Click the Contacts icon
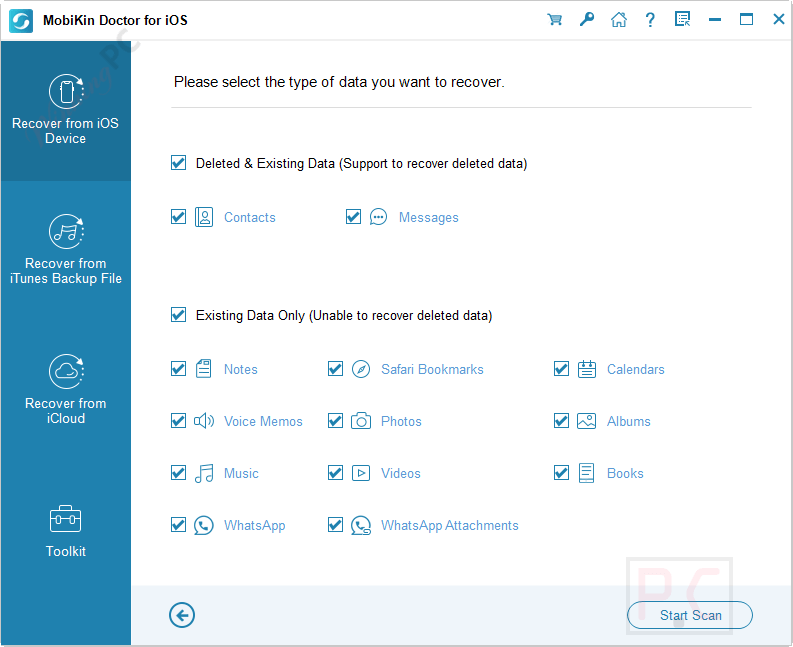The height and width of the screenshot is (647, 793). click(x=204, y=218)
